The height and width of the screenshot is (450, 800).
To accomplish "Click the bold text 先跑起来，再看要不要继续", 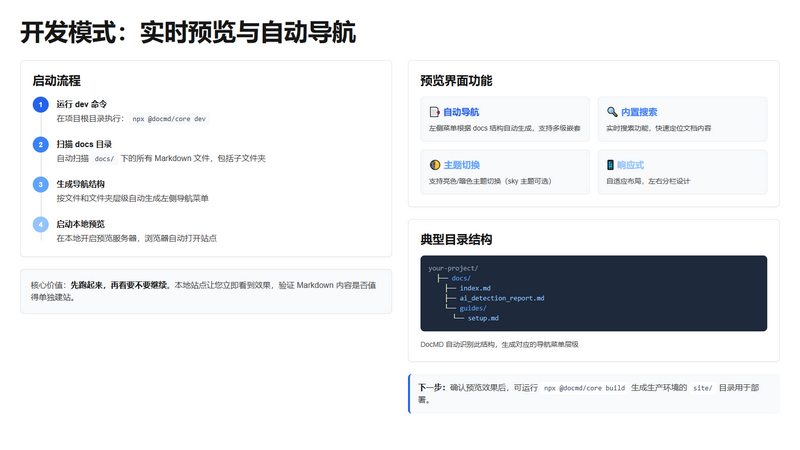I will (x=120, y=285).
